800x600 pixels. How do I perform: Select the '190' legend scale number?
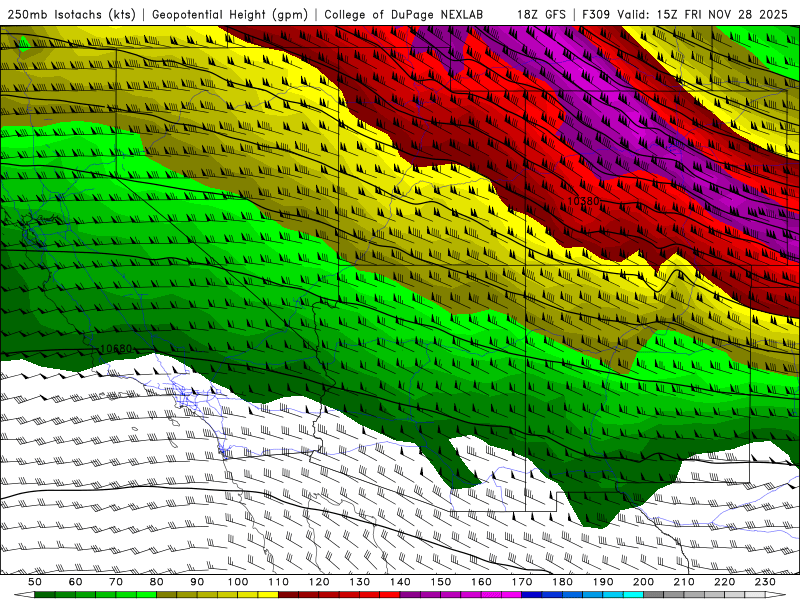[603, 582]
